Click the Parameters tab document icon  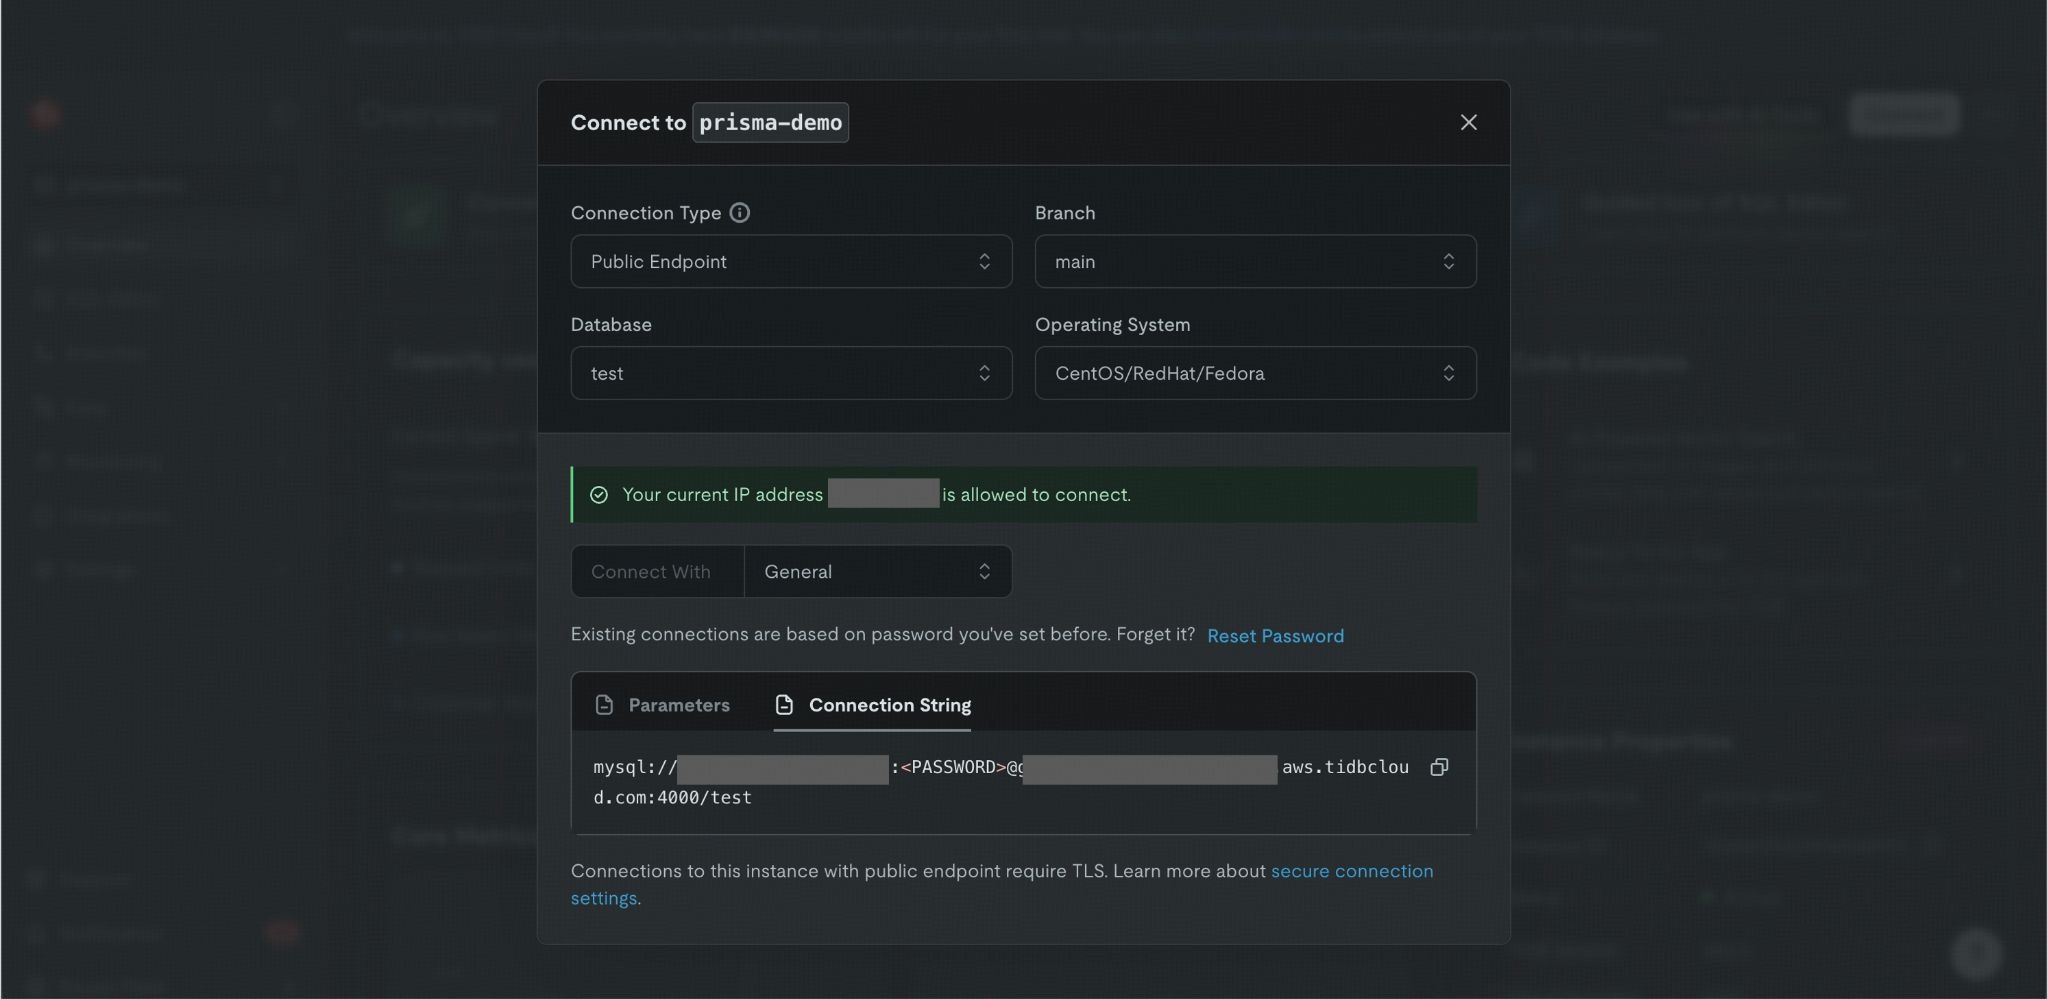click(x=604, y=705)
